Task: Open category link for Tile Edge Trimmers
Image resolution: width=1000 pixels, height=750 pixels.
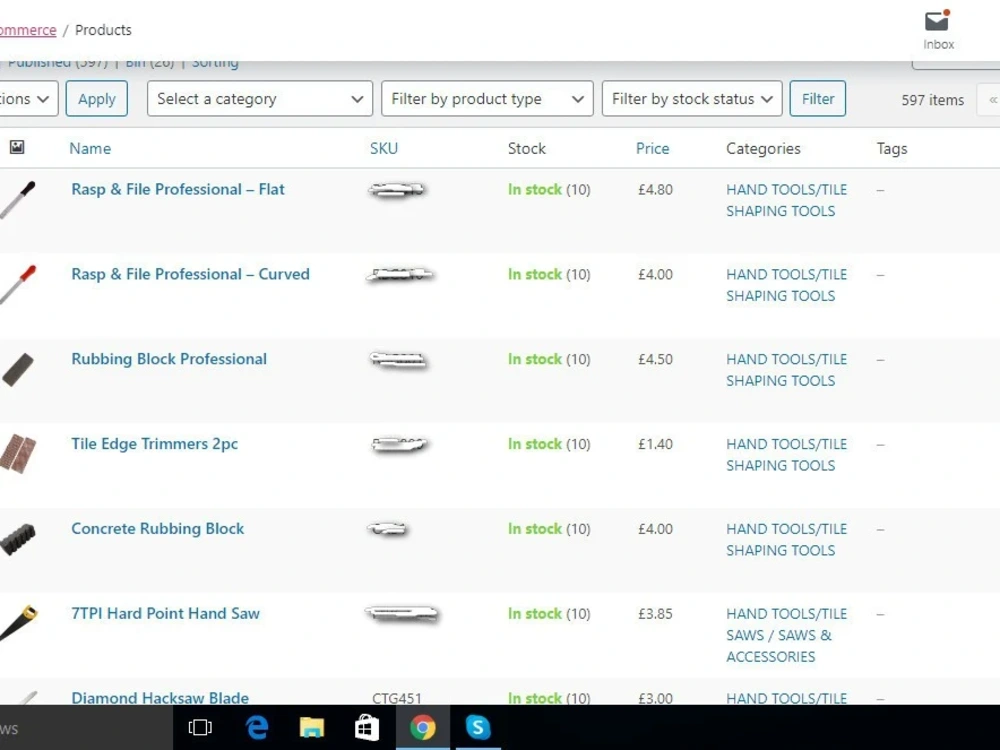Action: [x=786, y=455]
